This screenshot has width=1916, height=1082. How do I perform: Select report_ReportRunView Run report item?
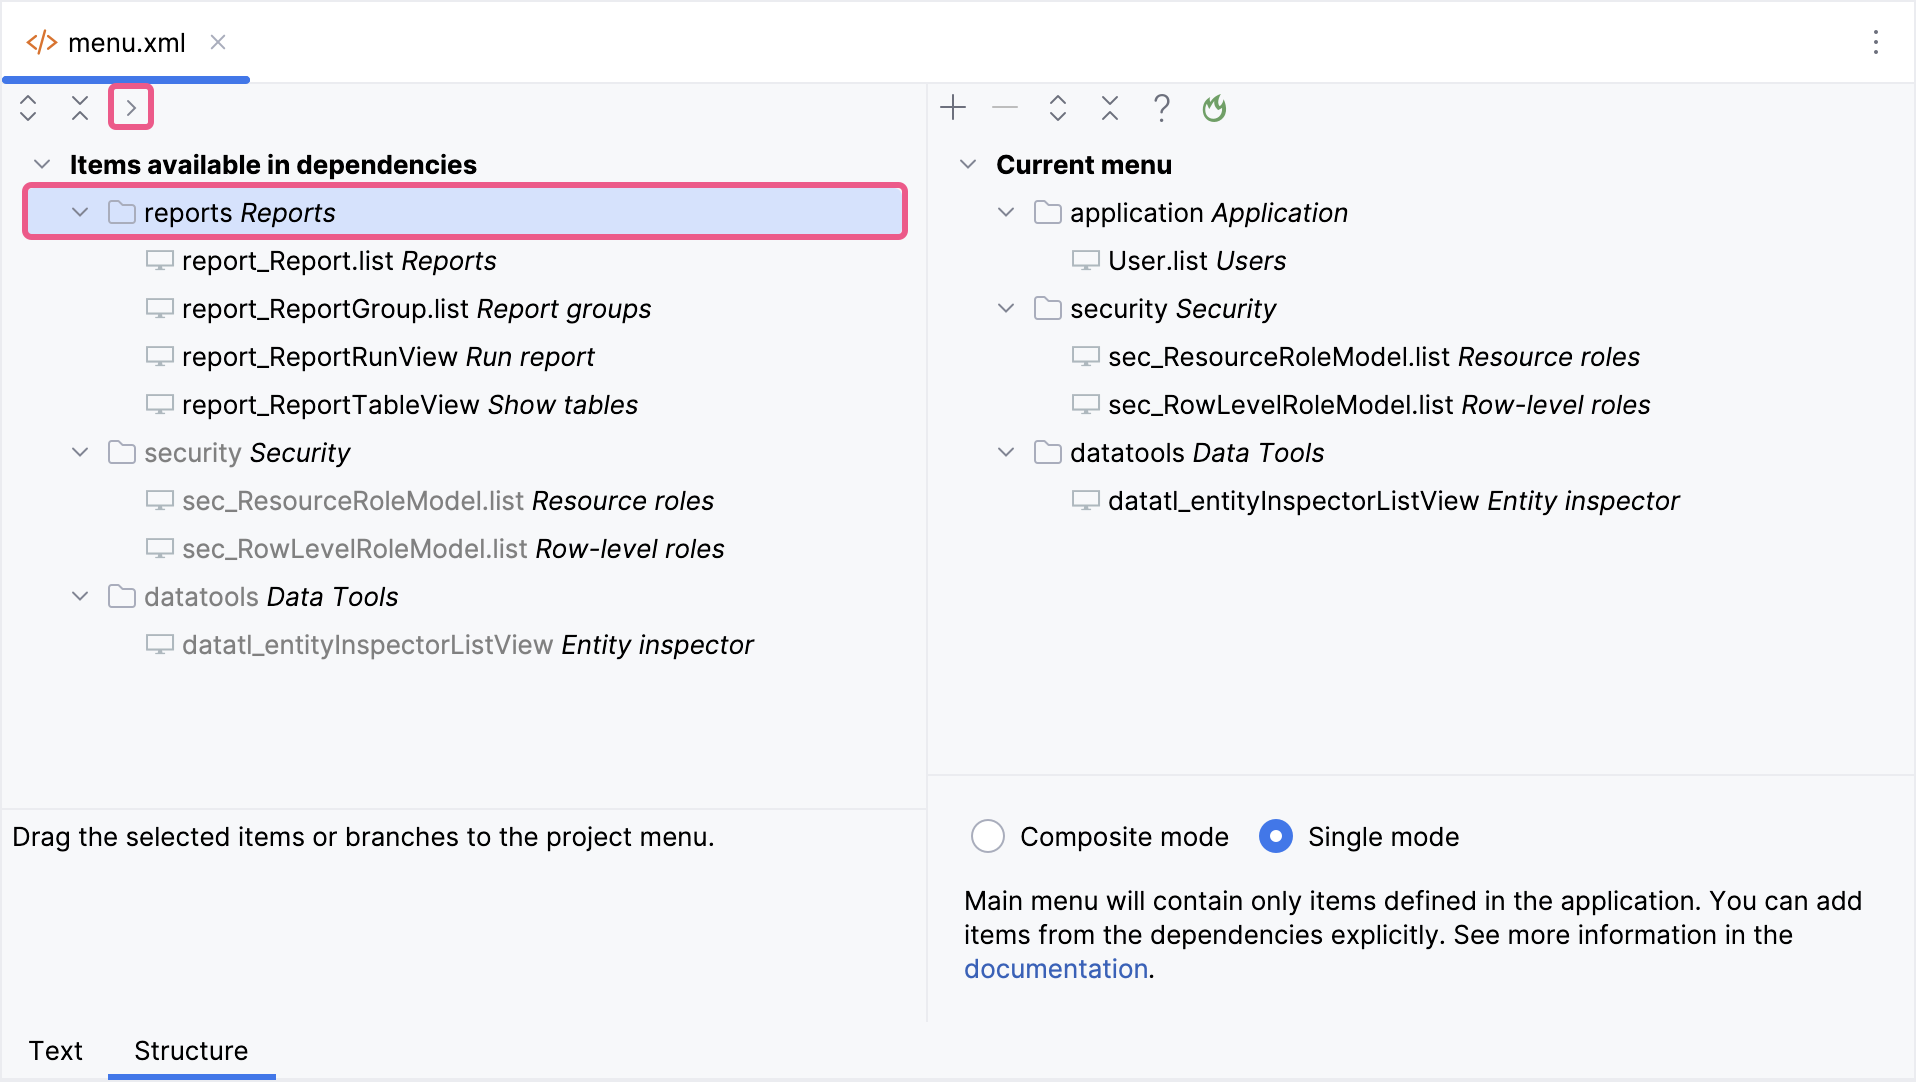388,357
